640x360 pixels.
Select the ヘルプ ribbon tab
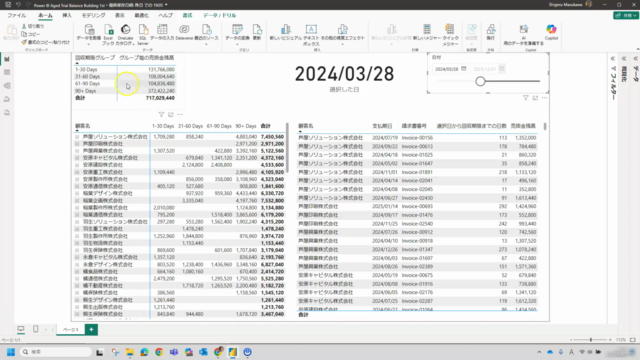[165, 16]
